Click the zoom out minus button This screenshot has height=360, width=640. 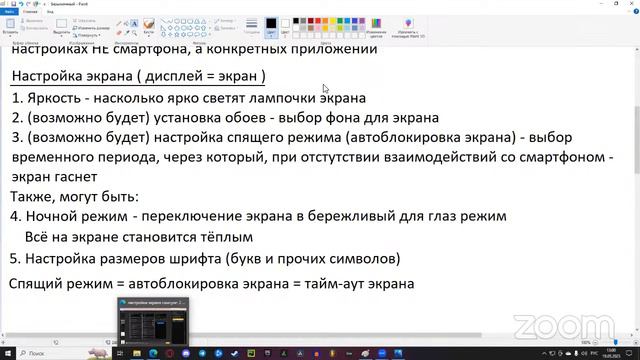coord(596,342)
